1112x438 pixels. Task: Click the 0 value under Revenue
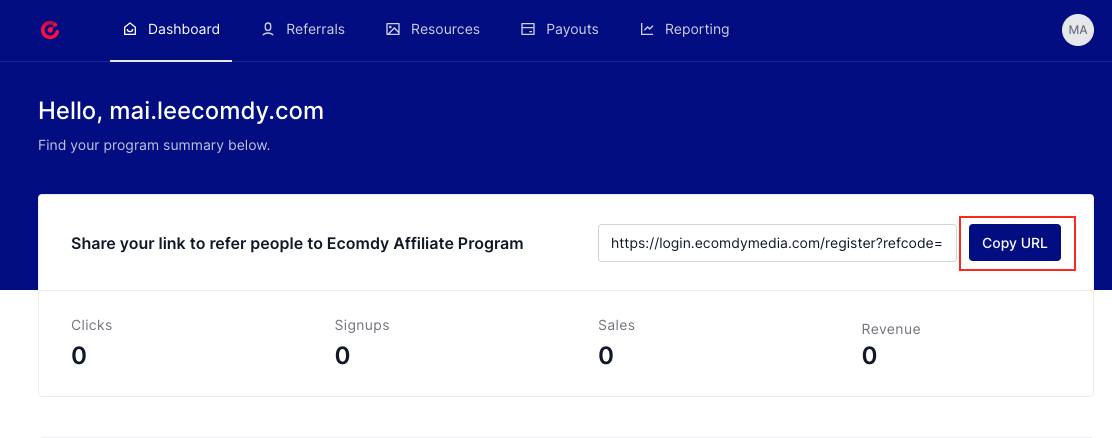click(x=869, y=355)
